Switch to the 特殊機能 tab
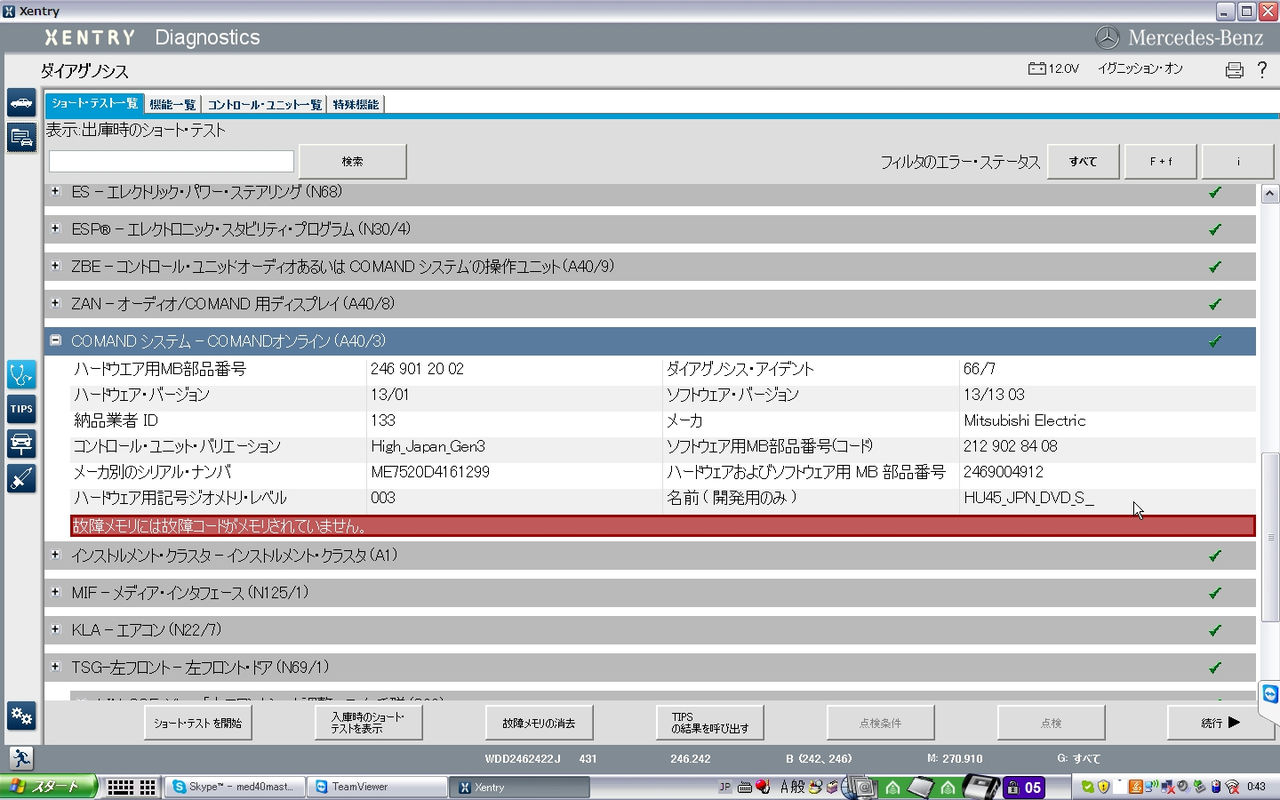Image resolution: width=1280 pixels, height=800 pixels. click(355, 103)
